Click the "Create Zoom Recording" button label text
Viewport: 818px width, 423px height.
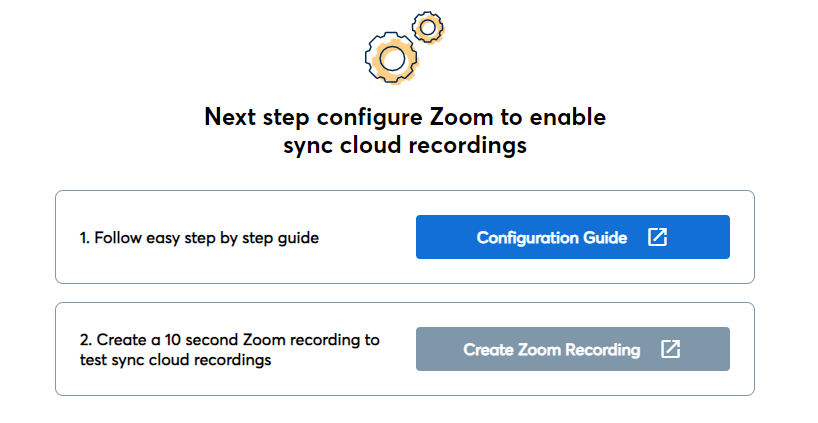[x=551, y=350]
